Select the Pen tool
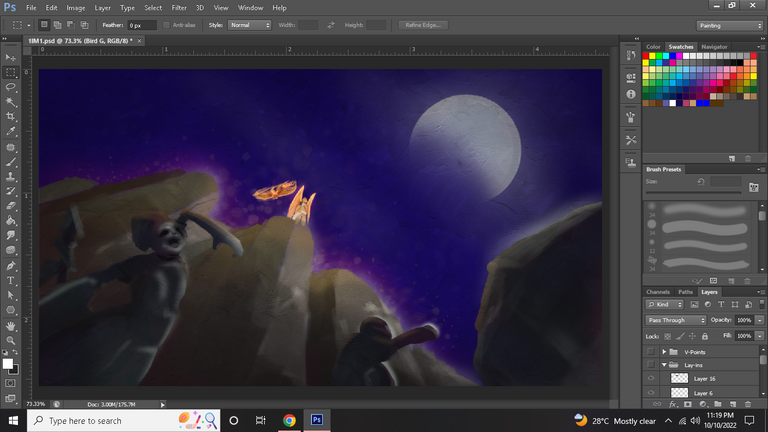This screenshot has height=432, width=768. pos(10,266)
